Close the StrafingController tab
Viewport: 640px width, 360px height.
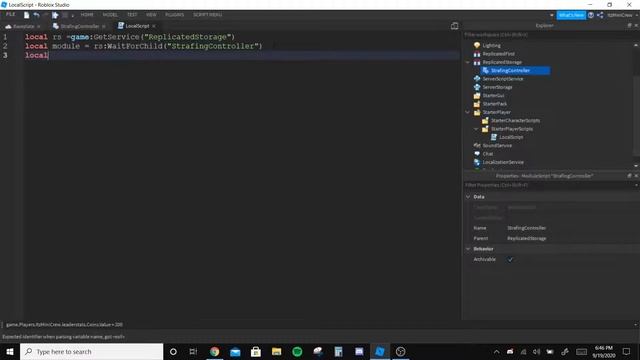point(104,26)
